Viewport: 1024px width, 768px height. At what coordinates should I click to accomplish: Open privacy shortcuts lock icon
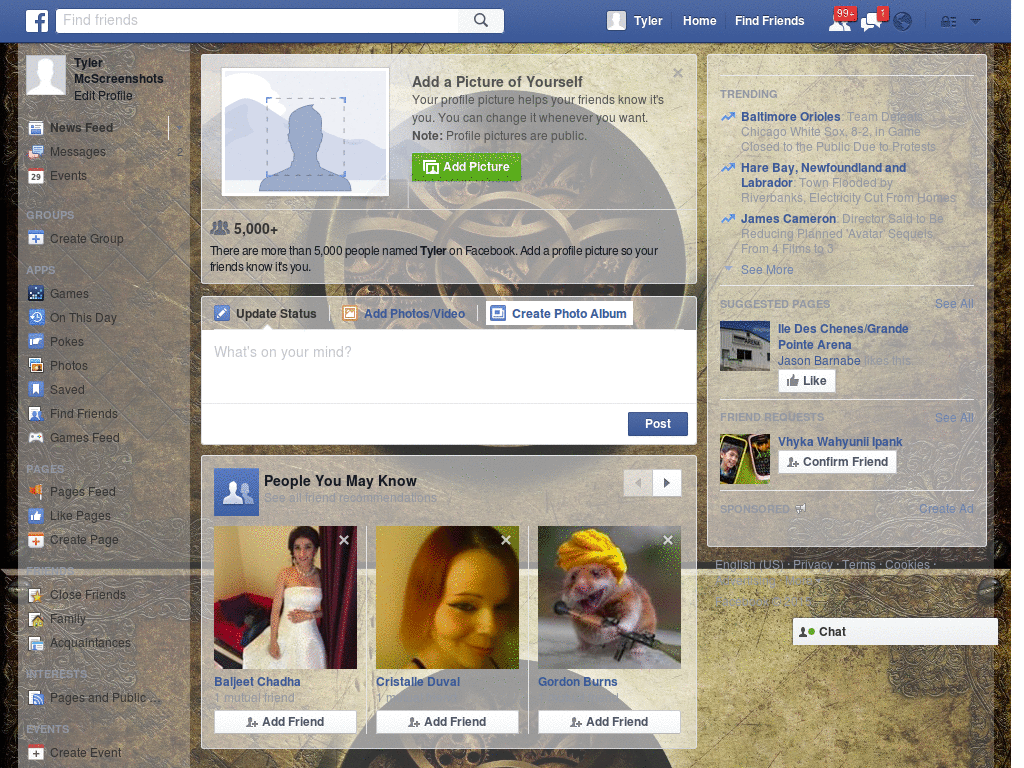[x=948, y=22]
